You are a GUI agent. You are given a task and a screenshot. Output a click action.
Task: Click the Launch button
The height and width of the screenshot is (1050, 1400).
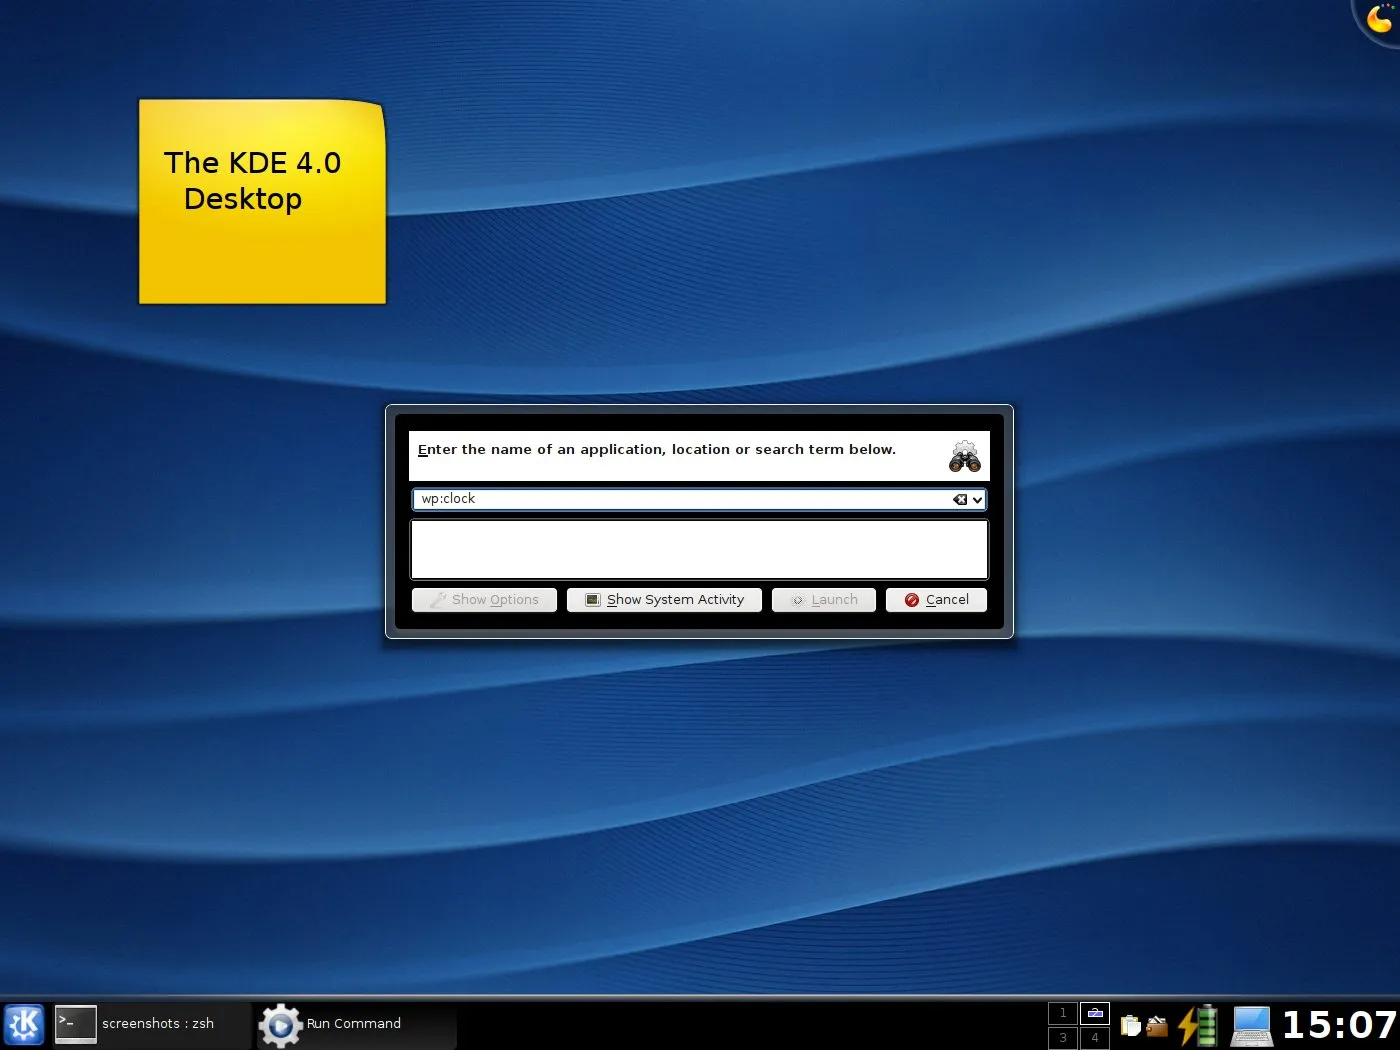pyautogui.click(x=824, y=600)
